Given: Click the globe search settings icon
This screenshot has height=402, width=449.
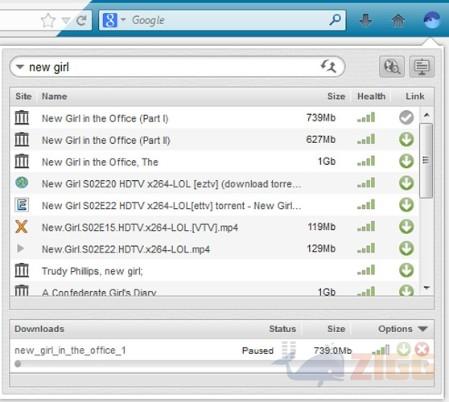Looking at the screenshot, I should click(x=392, y=66).
